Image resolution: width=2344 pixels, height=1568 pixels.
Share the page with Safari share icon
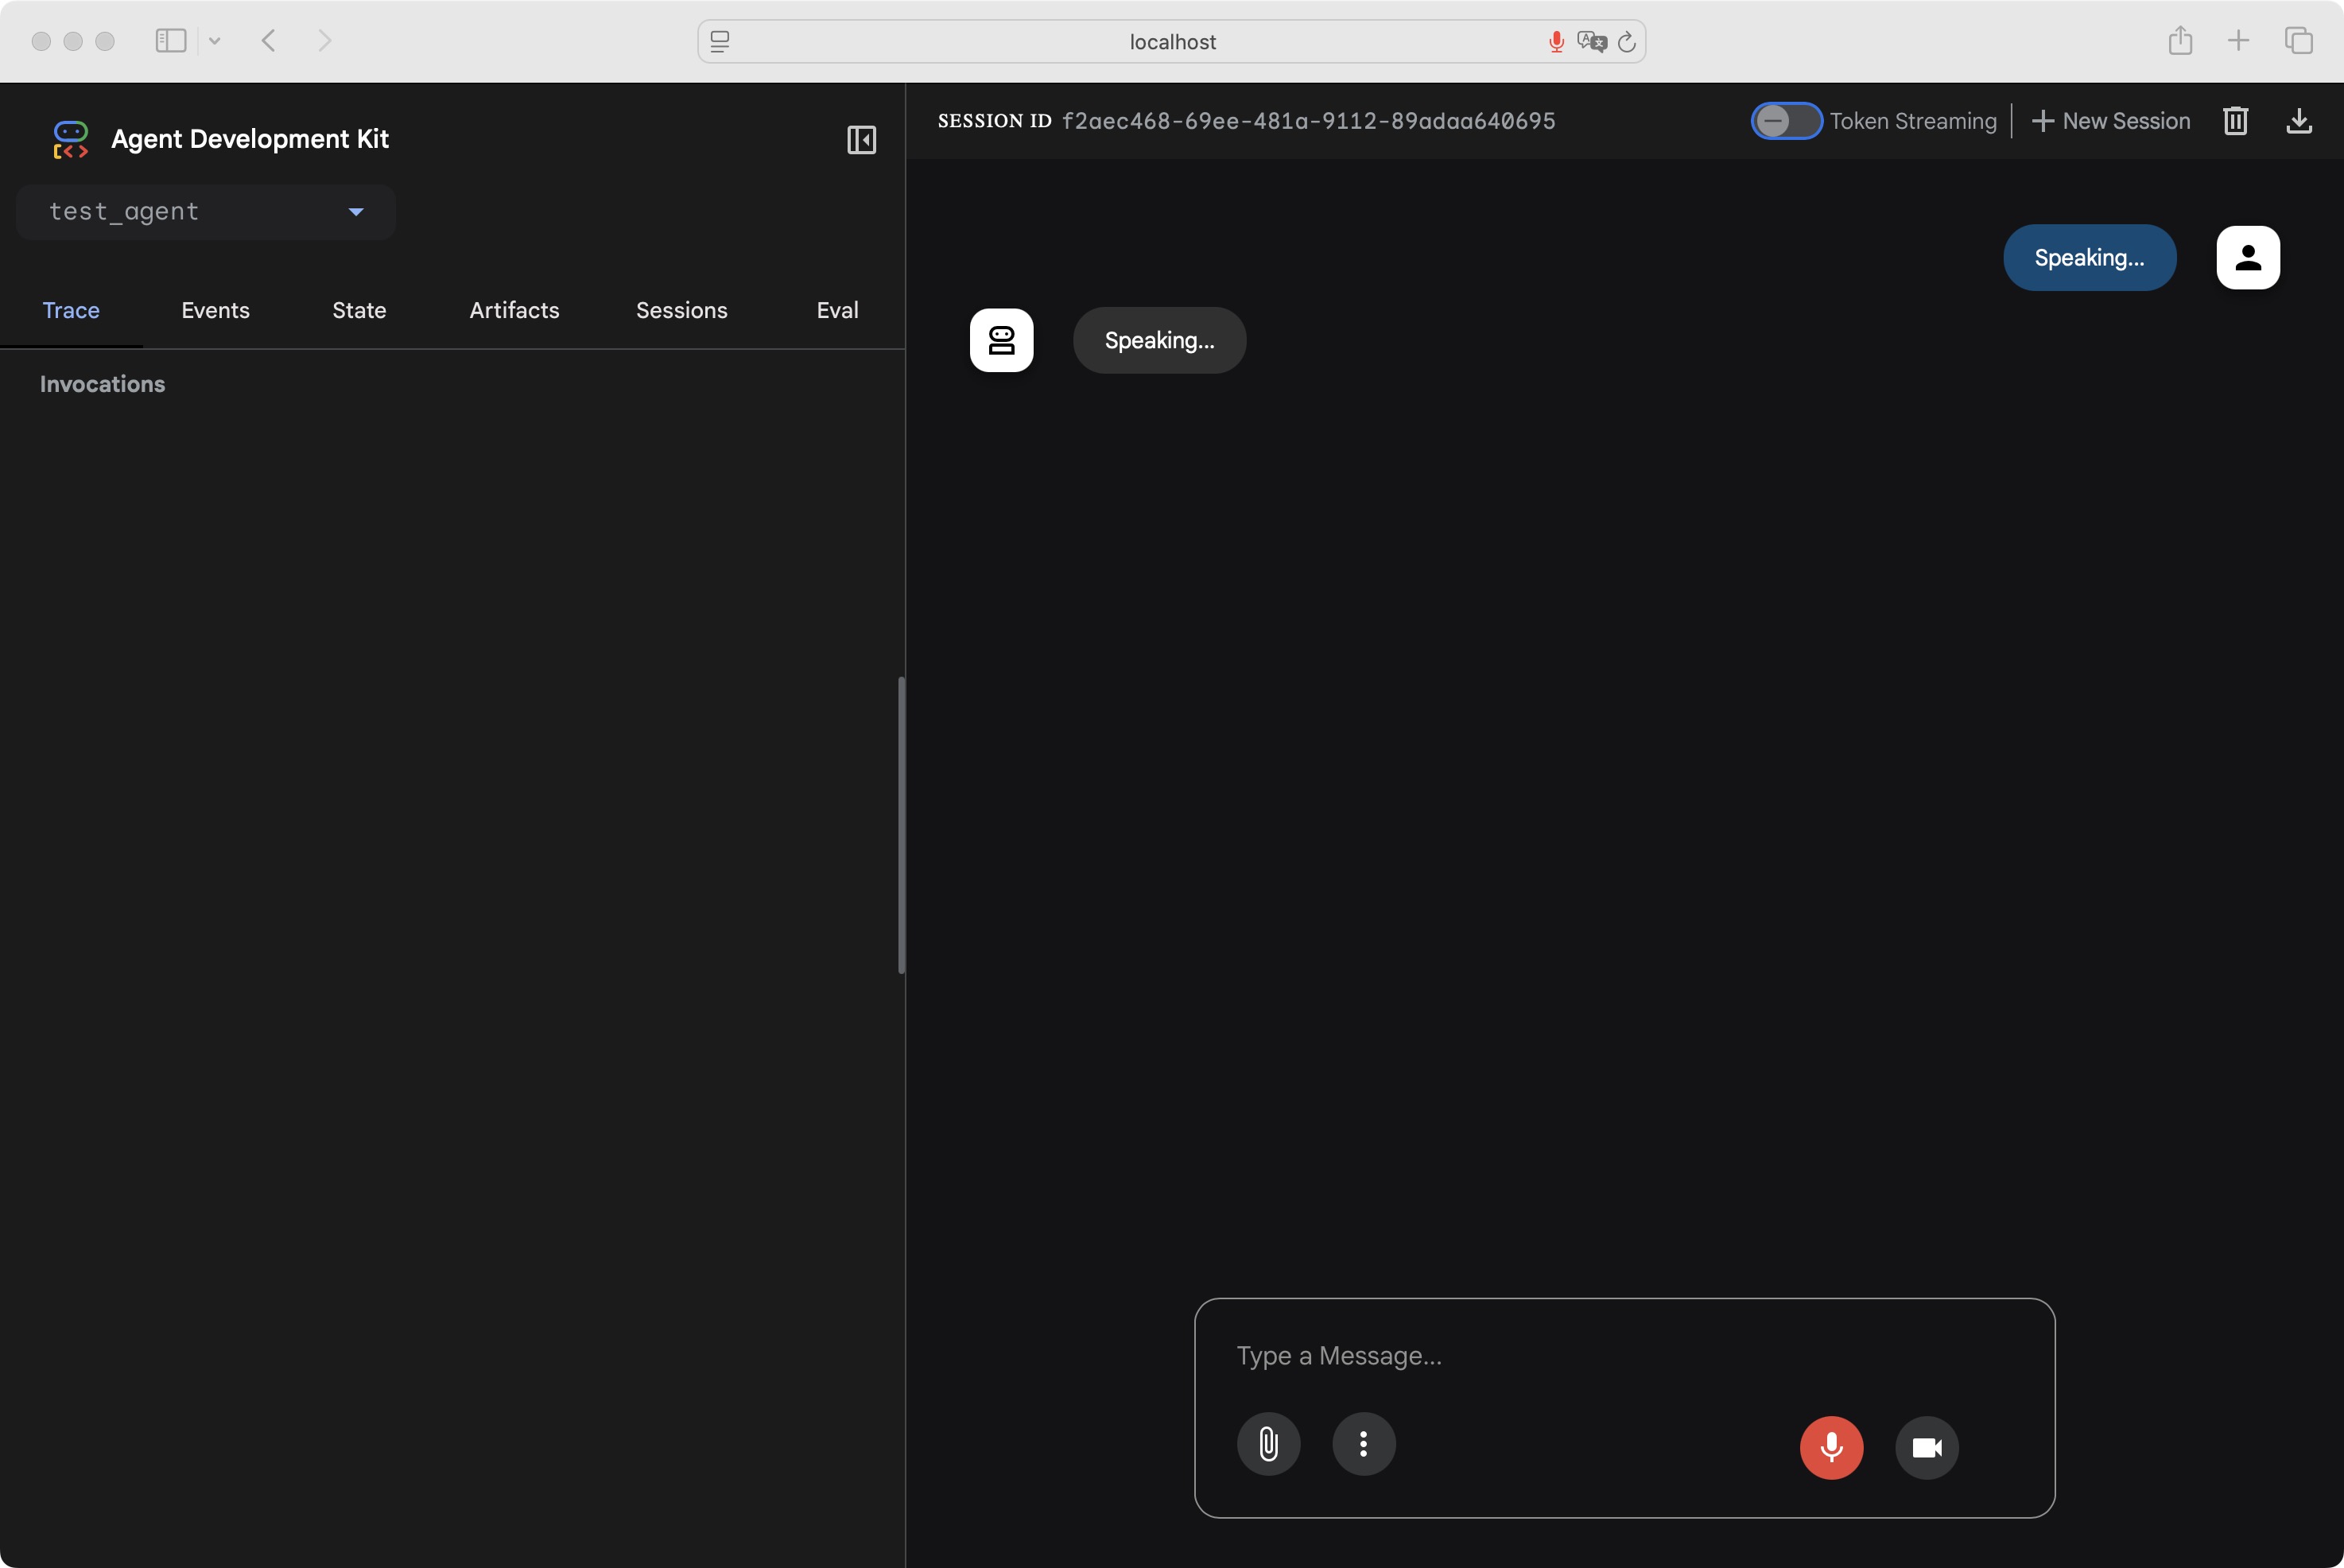[x=2180, y=40]
